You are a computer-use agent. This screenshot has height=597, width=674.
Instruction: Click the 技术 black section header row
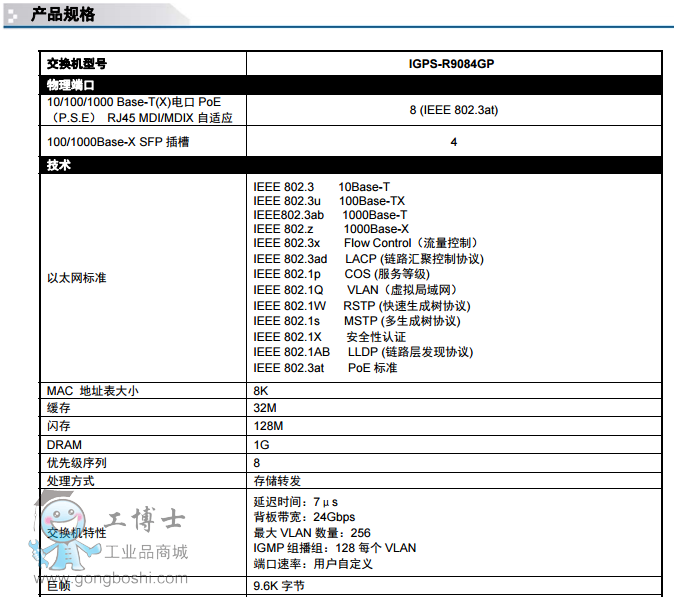pyautogui.click(x=59, y=165)
